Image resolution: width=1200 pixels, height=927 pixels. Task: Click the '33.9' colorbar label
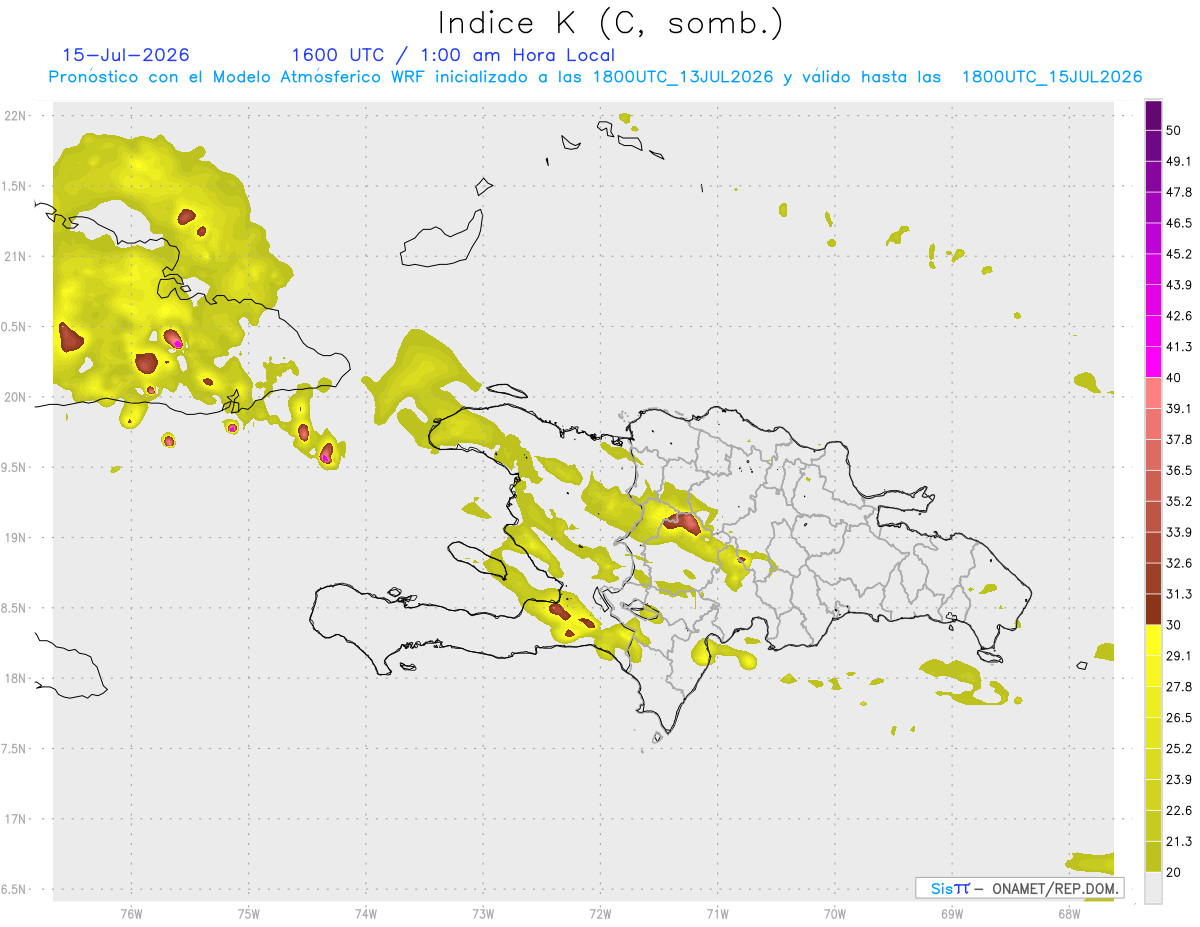click(1179, 532)
